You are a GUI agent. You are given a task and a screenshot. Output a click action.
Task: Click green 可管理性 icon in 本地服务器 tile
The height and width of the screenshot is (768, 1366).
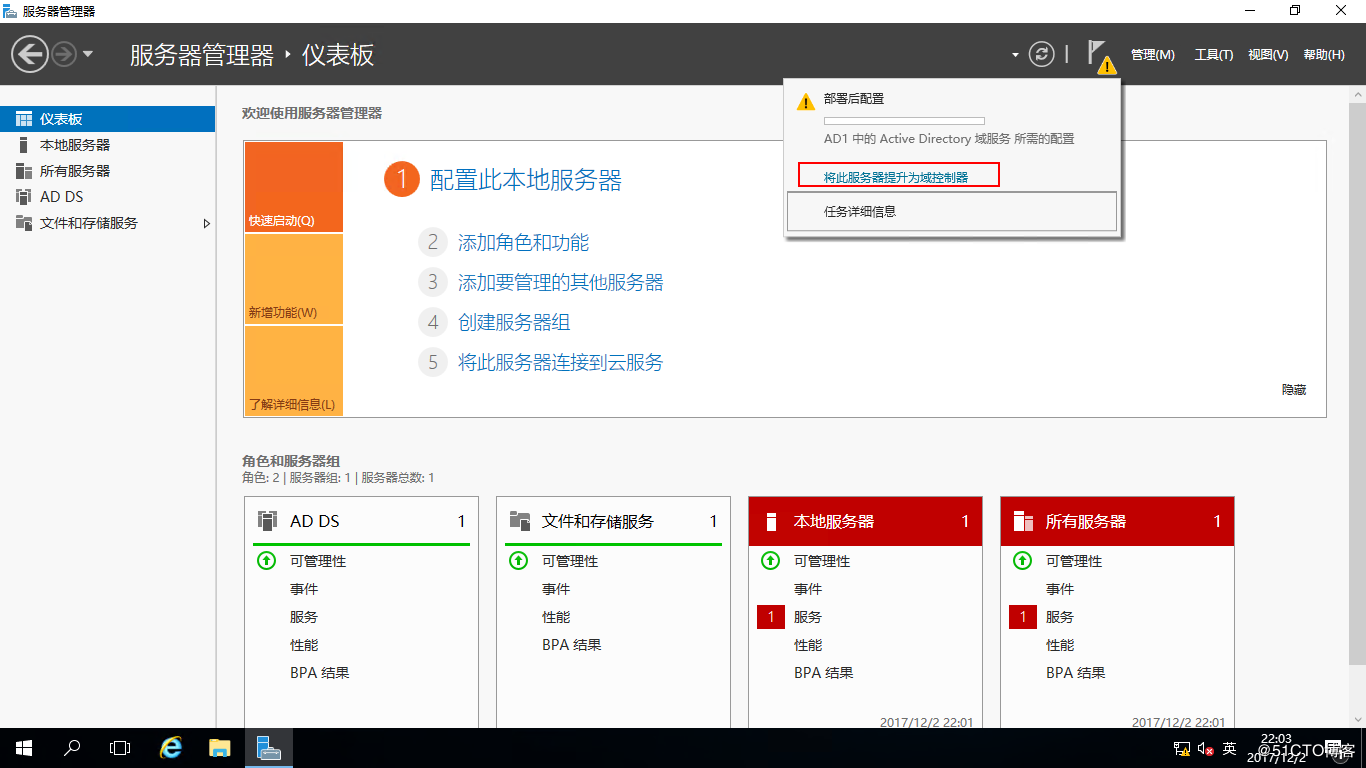click(770, 561)
